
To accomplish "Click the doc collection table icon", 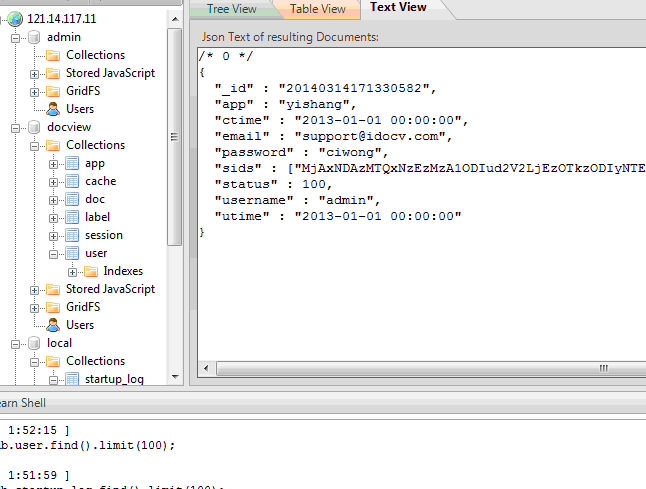I will [x=72, y=199].
